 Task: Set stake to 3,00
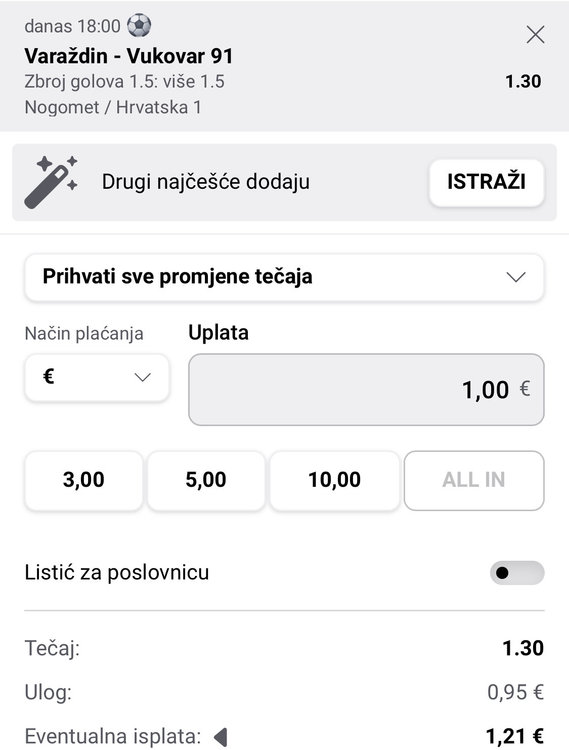(x=84, y=480)
